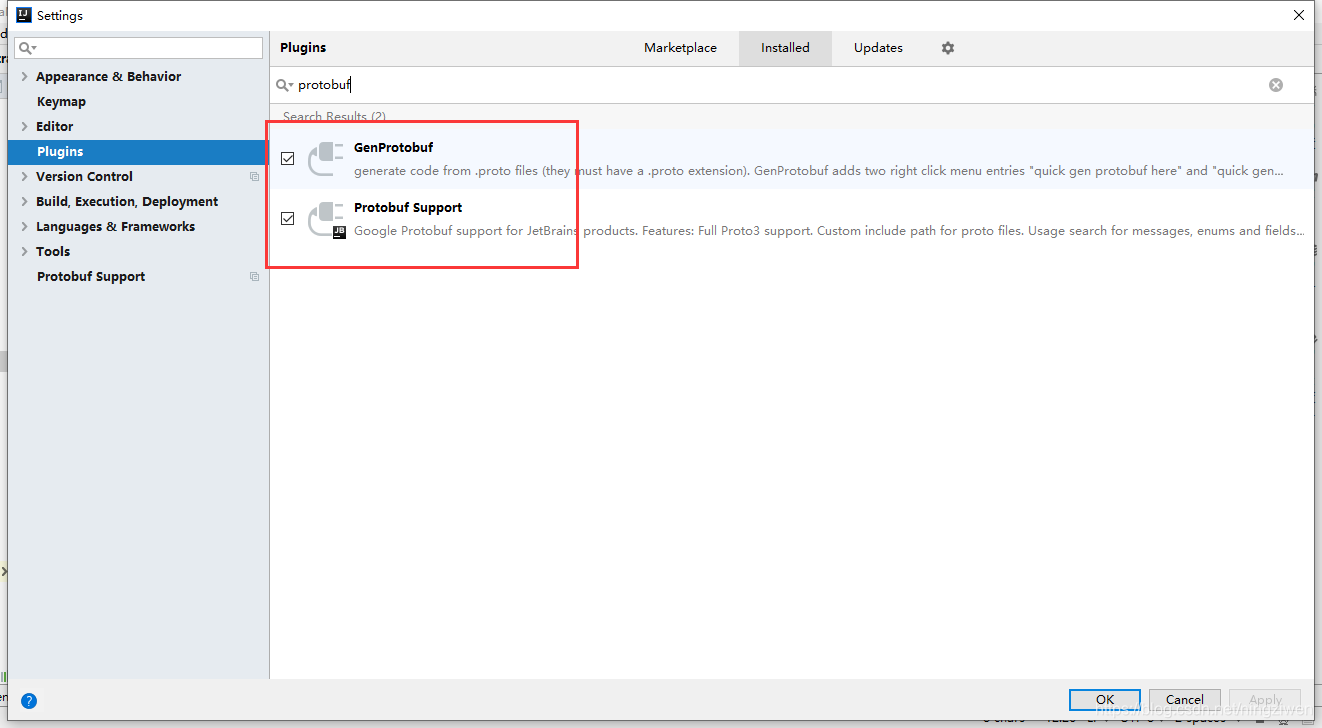The height and width of the screenshot is (728, 1322).
Task: Focus the settings search field
Action: [139, 48]
